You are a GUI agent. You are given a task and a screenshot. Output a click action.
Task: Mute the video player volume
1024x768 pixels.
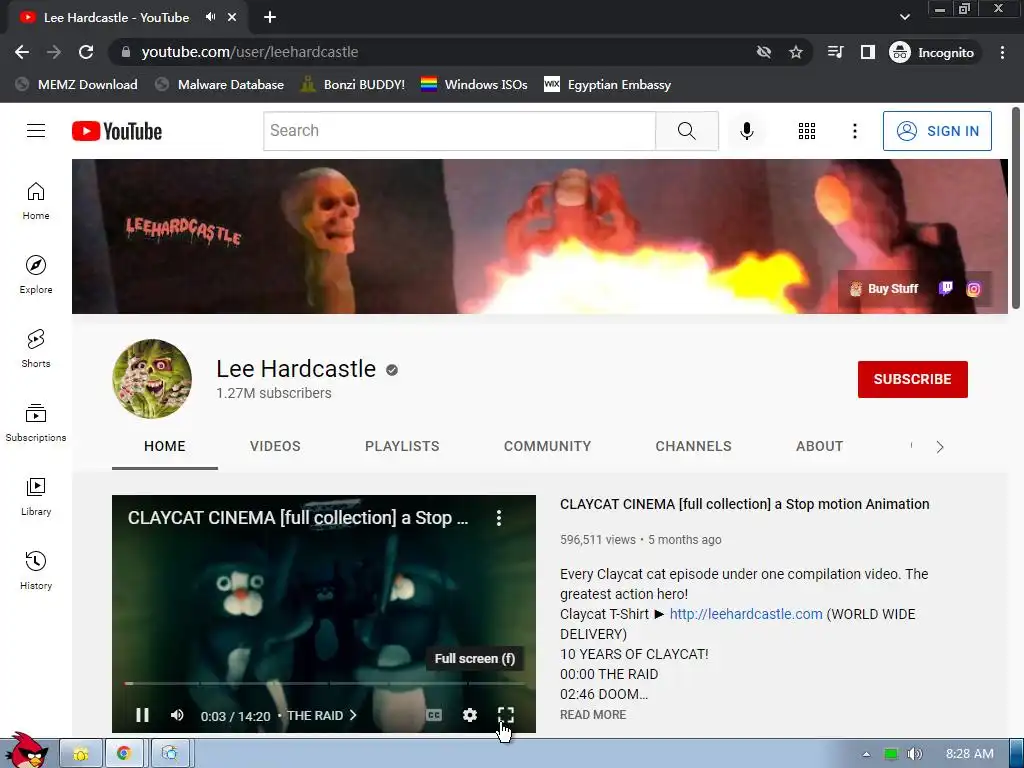tap(177, 715)
